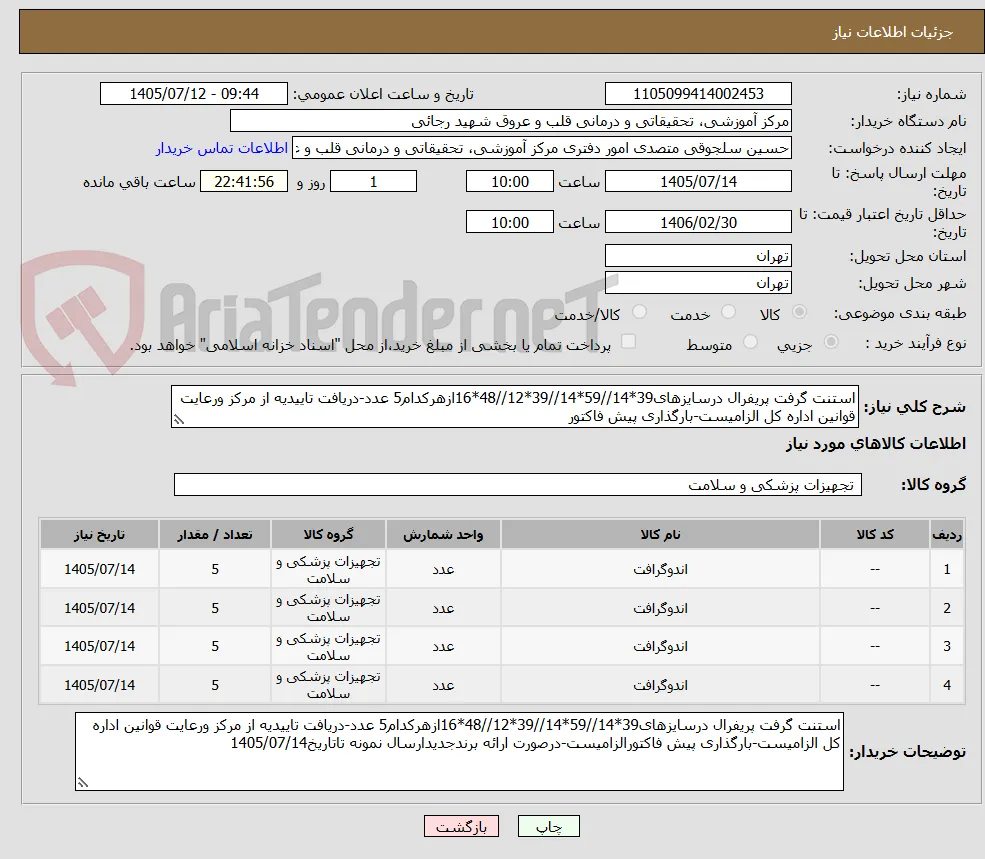Select the متوسط purchase type radio
This screenshot has width=985, height=859.
tap(750, 342)
